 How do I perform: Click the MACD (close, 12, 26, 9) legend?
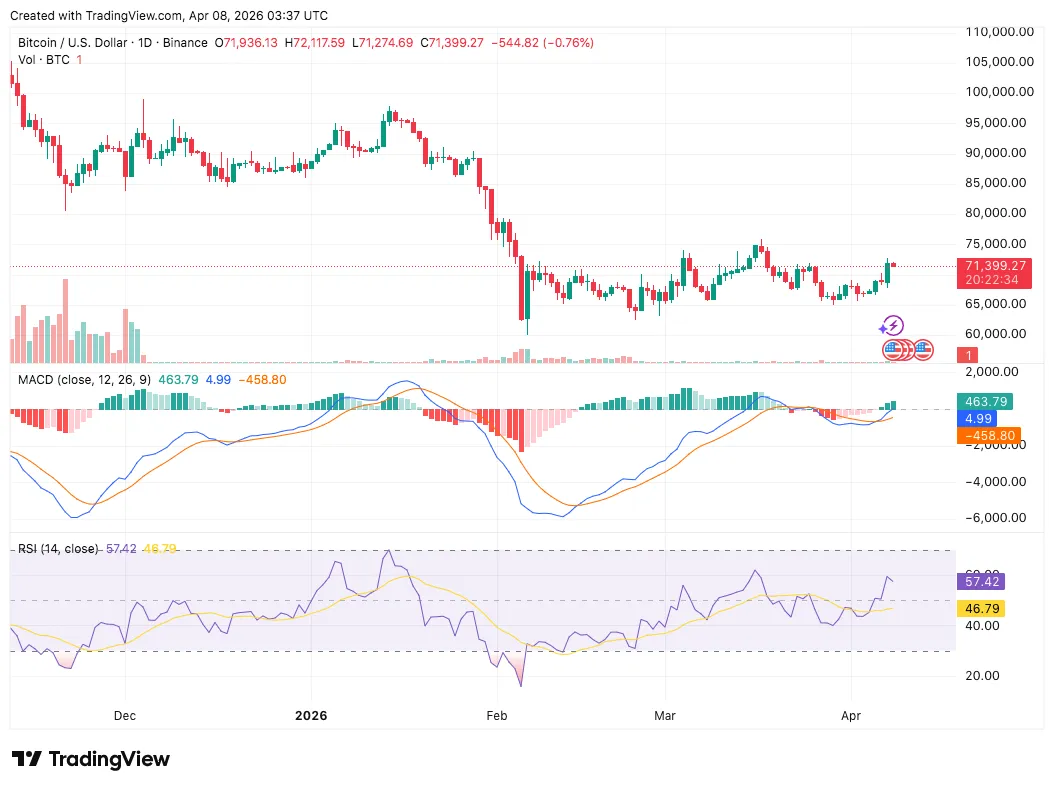pyautogui.click(x=85, y=379)
